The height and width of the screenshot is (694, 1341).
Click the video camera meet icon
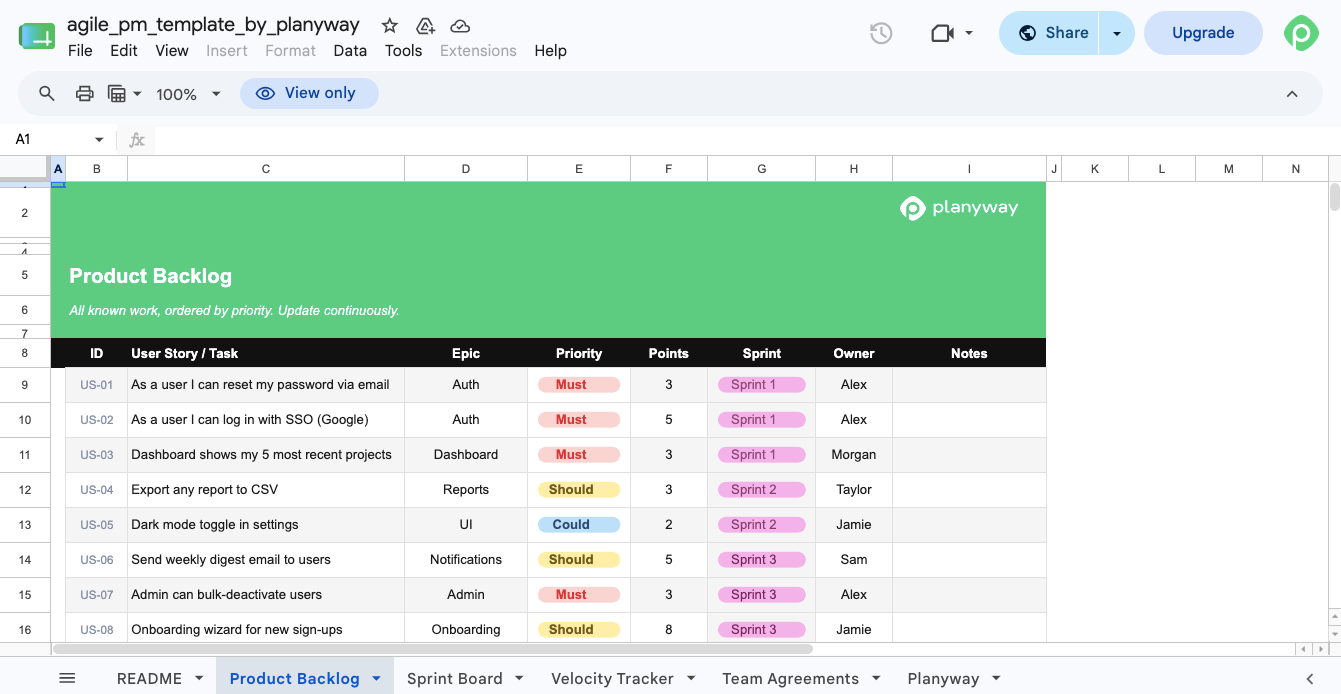pyautogui.click(x=942, y=33)
